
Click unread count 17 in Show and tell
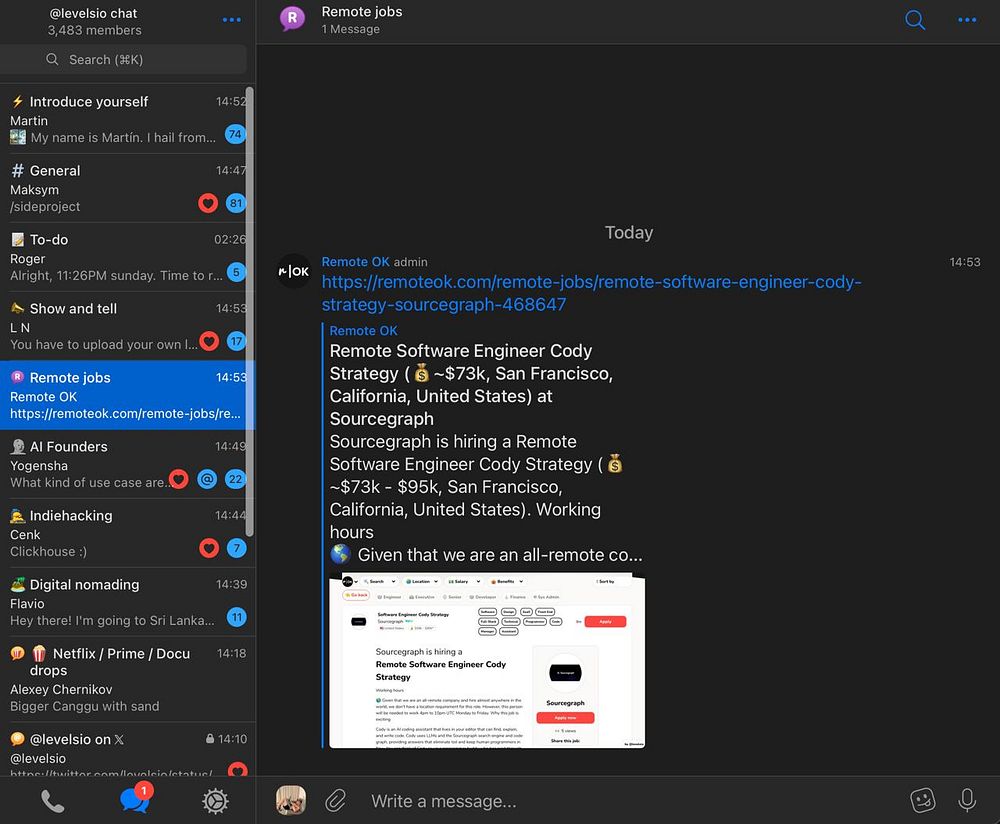[237, 341]
